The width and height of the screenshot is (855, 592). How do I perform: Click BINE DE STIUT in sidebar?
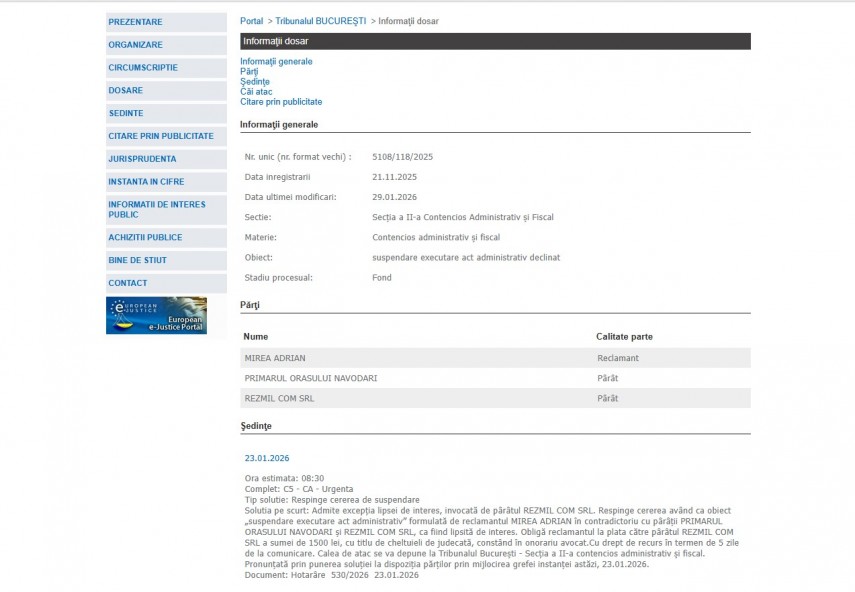pyautogui.click(x=138, y=260)
